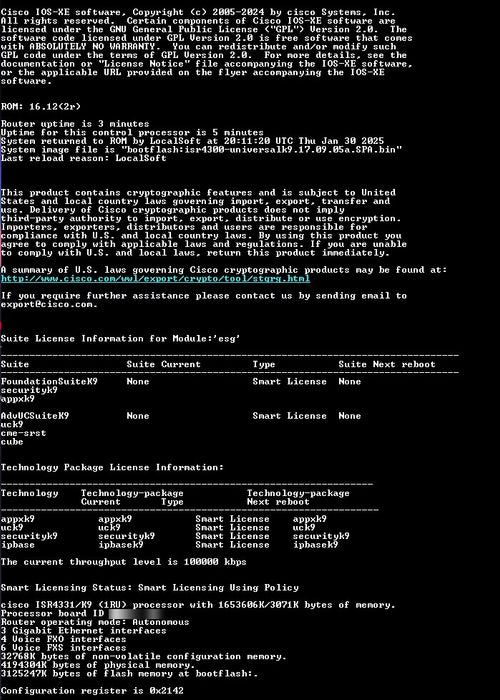Viewport: 500px width, 700px height.
Task: Click the 'This product contains cryptographic features' line
Action: click(x=198, y=192)
